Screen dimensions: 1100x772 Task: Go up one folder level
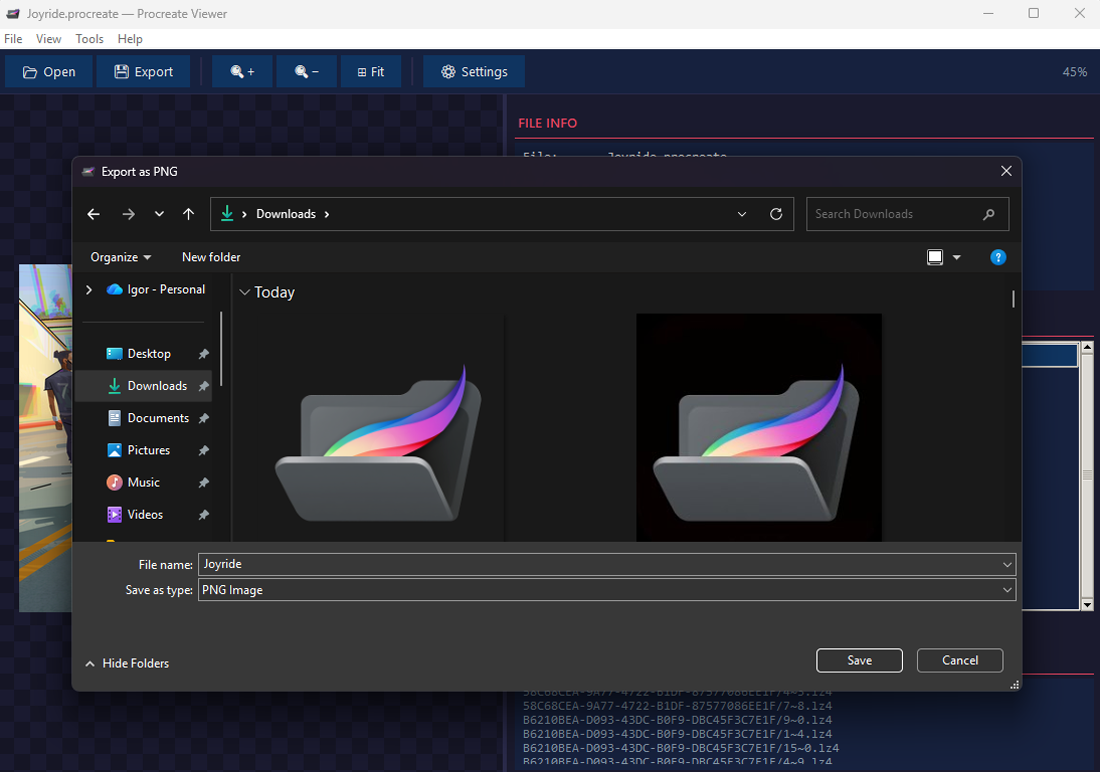click(188, 214)
